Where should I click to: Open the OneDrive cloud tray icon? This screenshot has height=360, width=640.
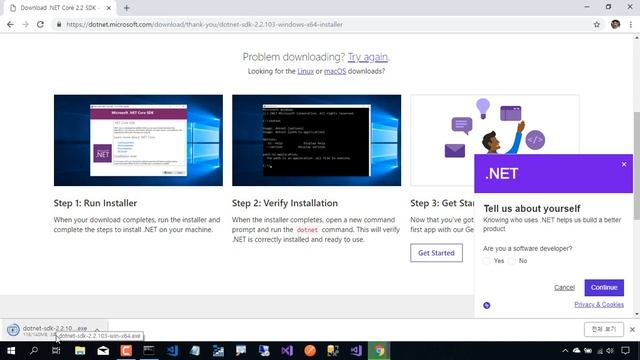click(x=576, y=351)
